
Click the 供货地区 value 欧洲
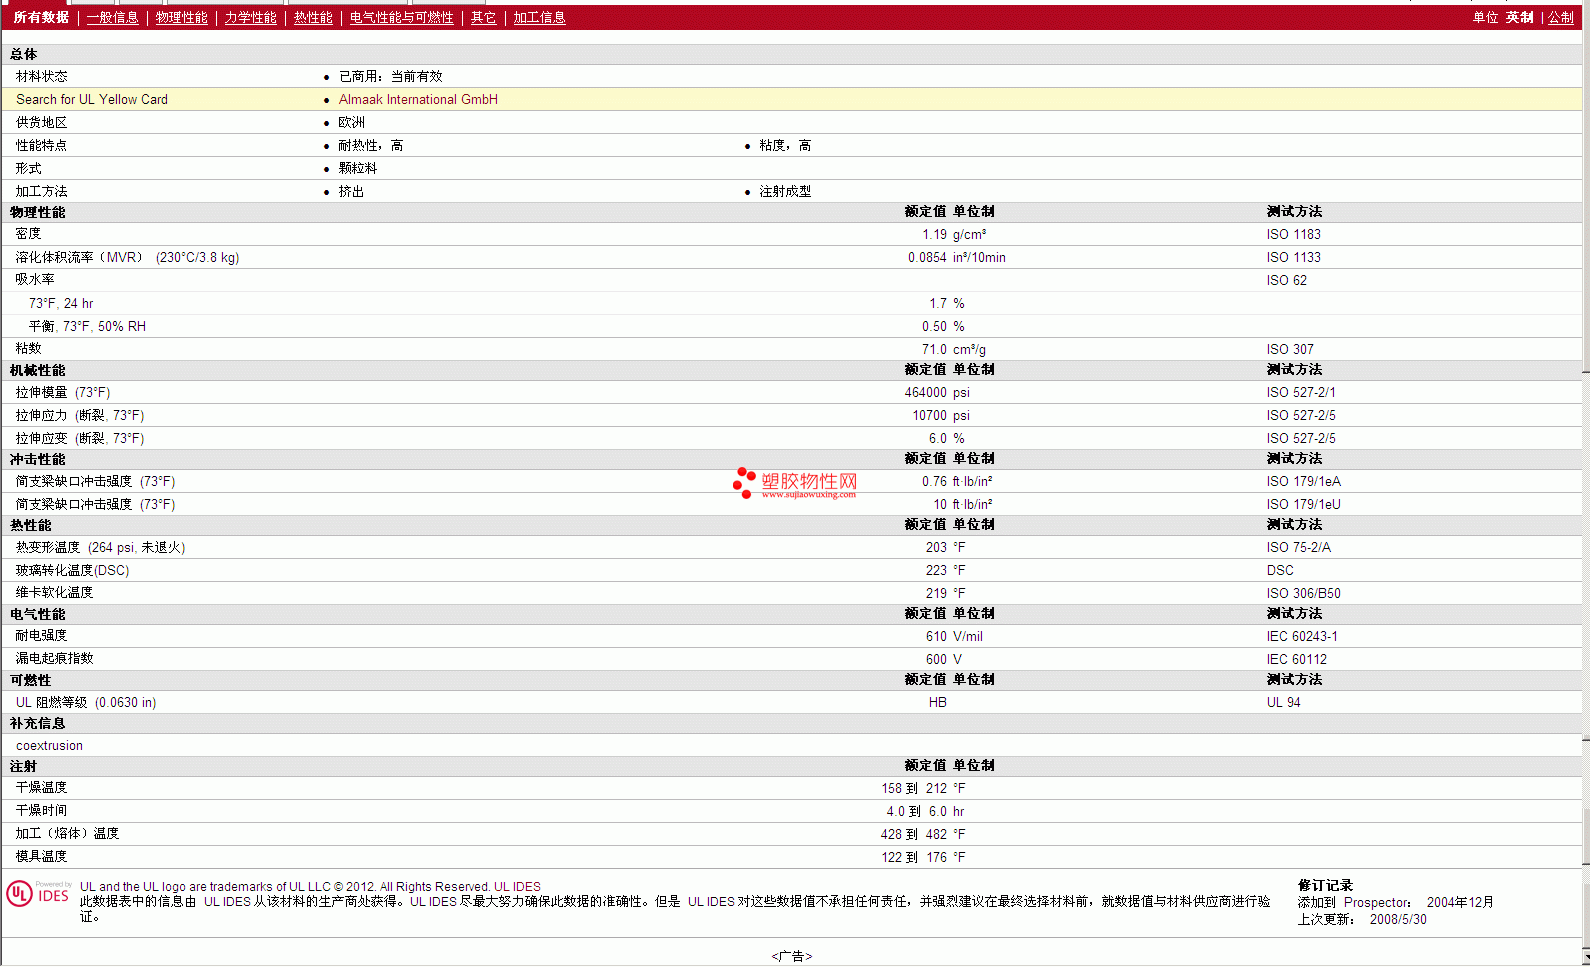pos(351,122)
